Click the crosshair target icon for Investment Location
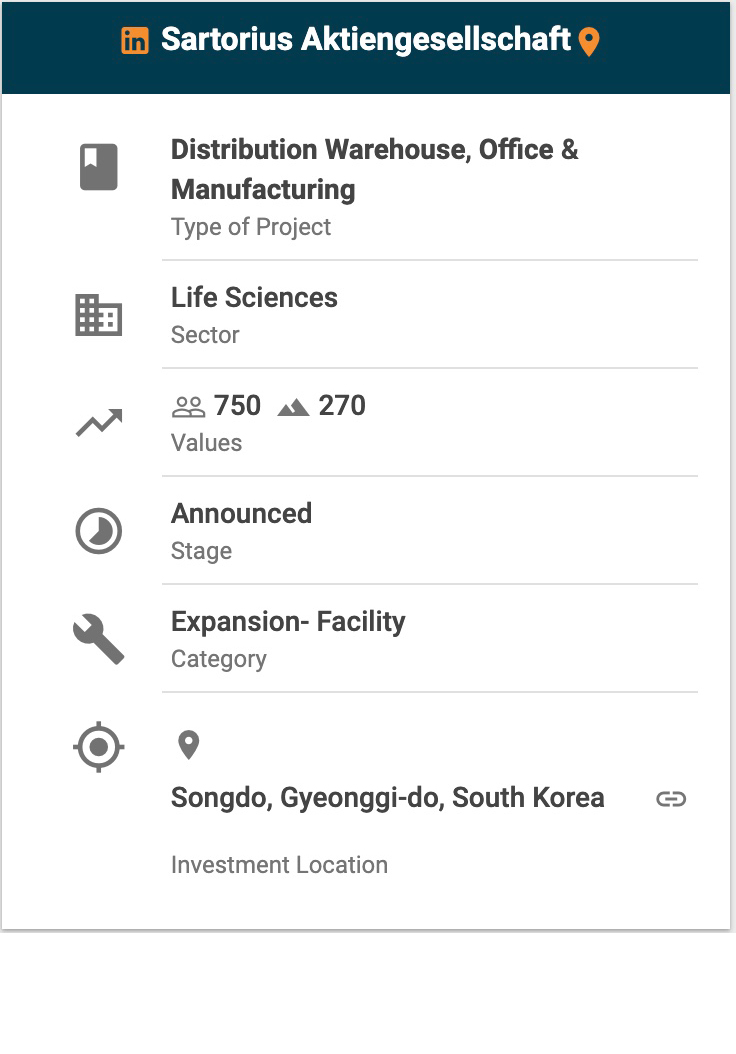The height and width of the screenshot is (1054, 736). [99, 747]
